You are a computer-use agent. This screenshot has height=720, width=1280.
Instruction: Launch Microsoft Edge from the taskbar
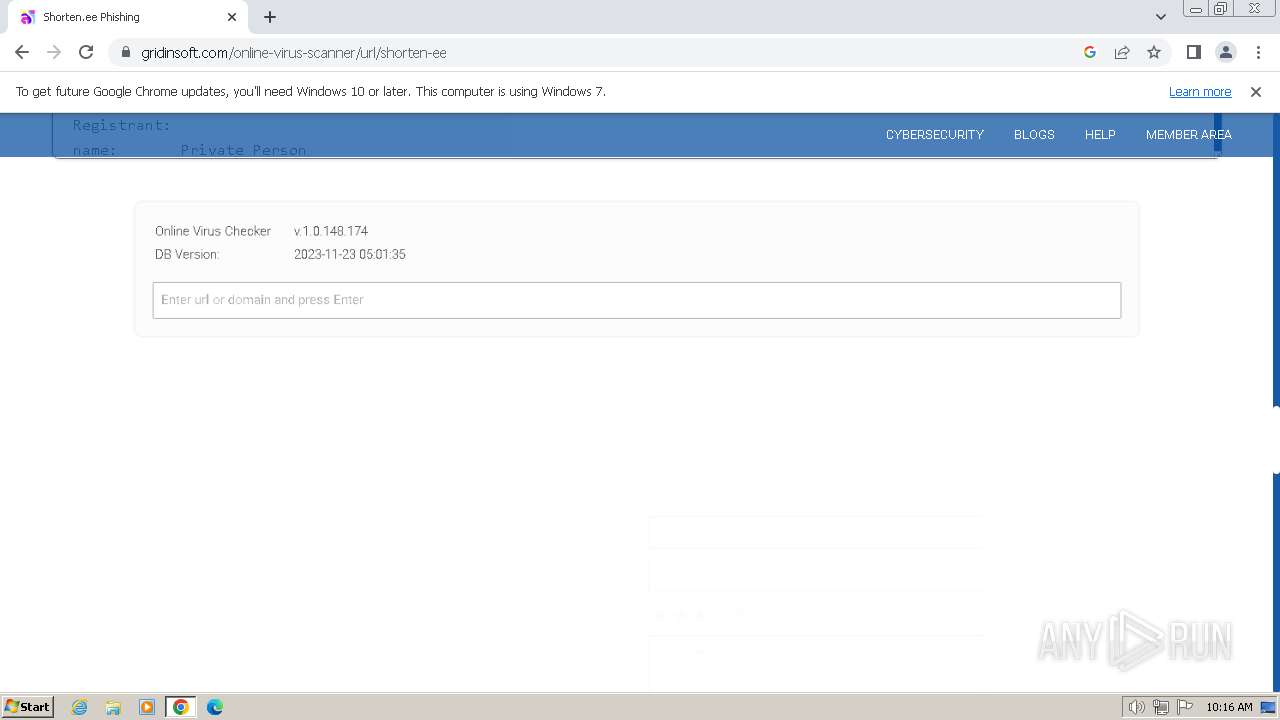coord(215,707)
